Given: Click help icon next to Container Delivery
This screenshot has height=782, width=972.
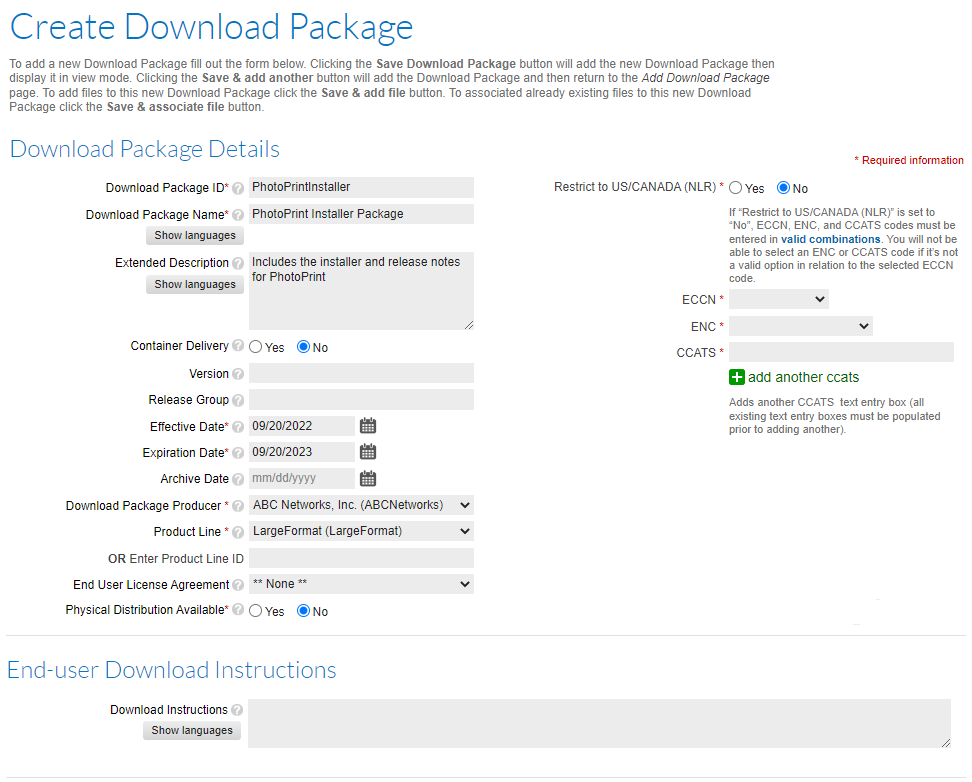Looking at the screenshot, I should pos(238,346).
